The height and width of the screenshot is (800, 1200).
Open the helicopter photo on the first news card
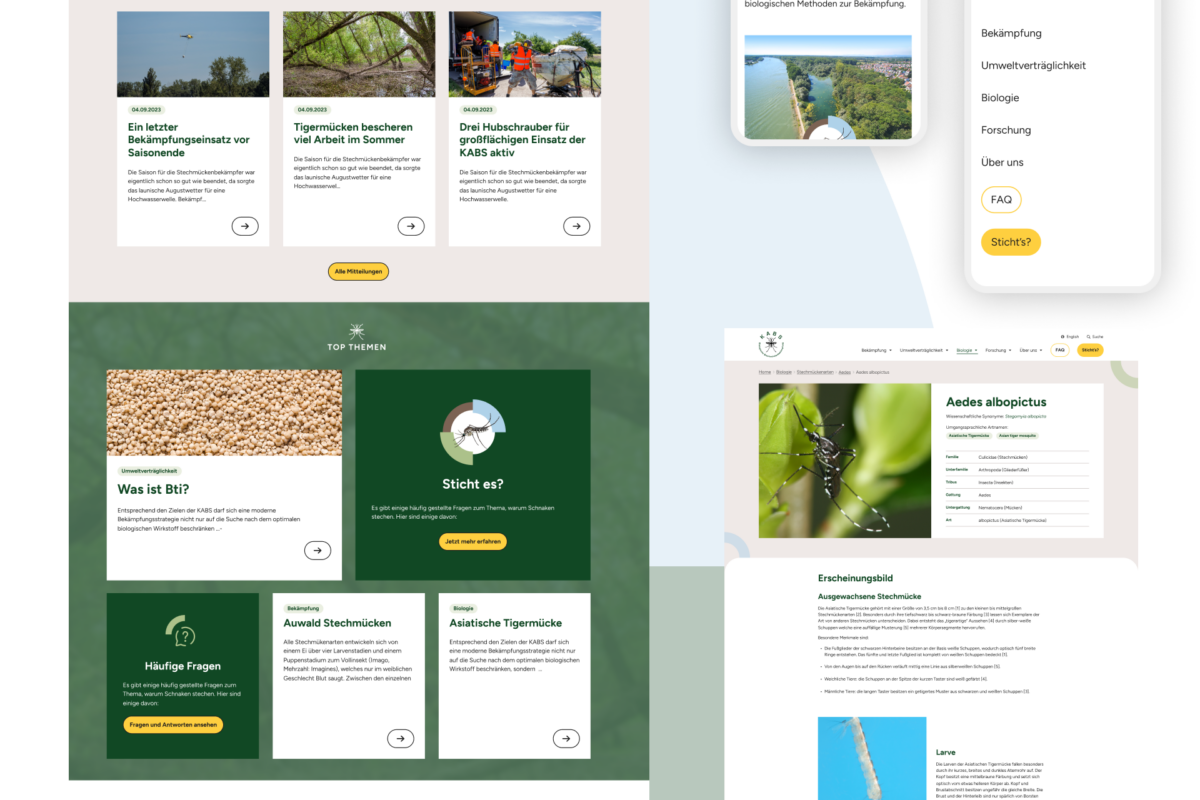click(193, 54)
